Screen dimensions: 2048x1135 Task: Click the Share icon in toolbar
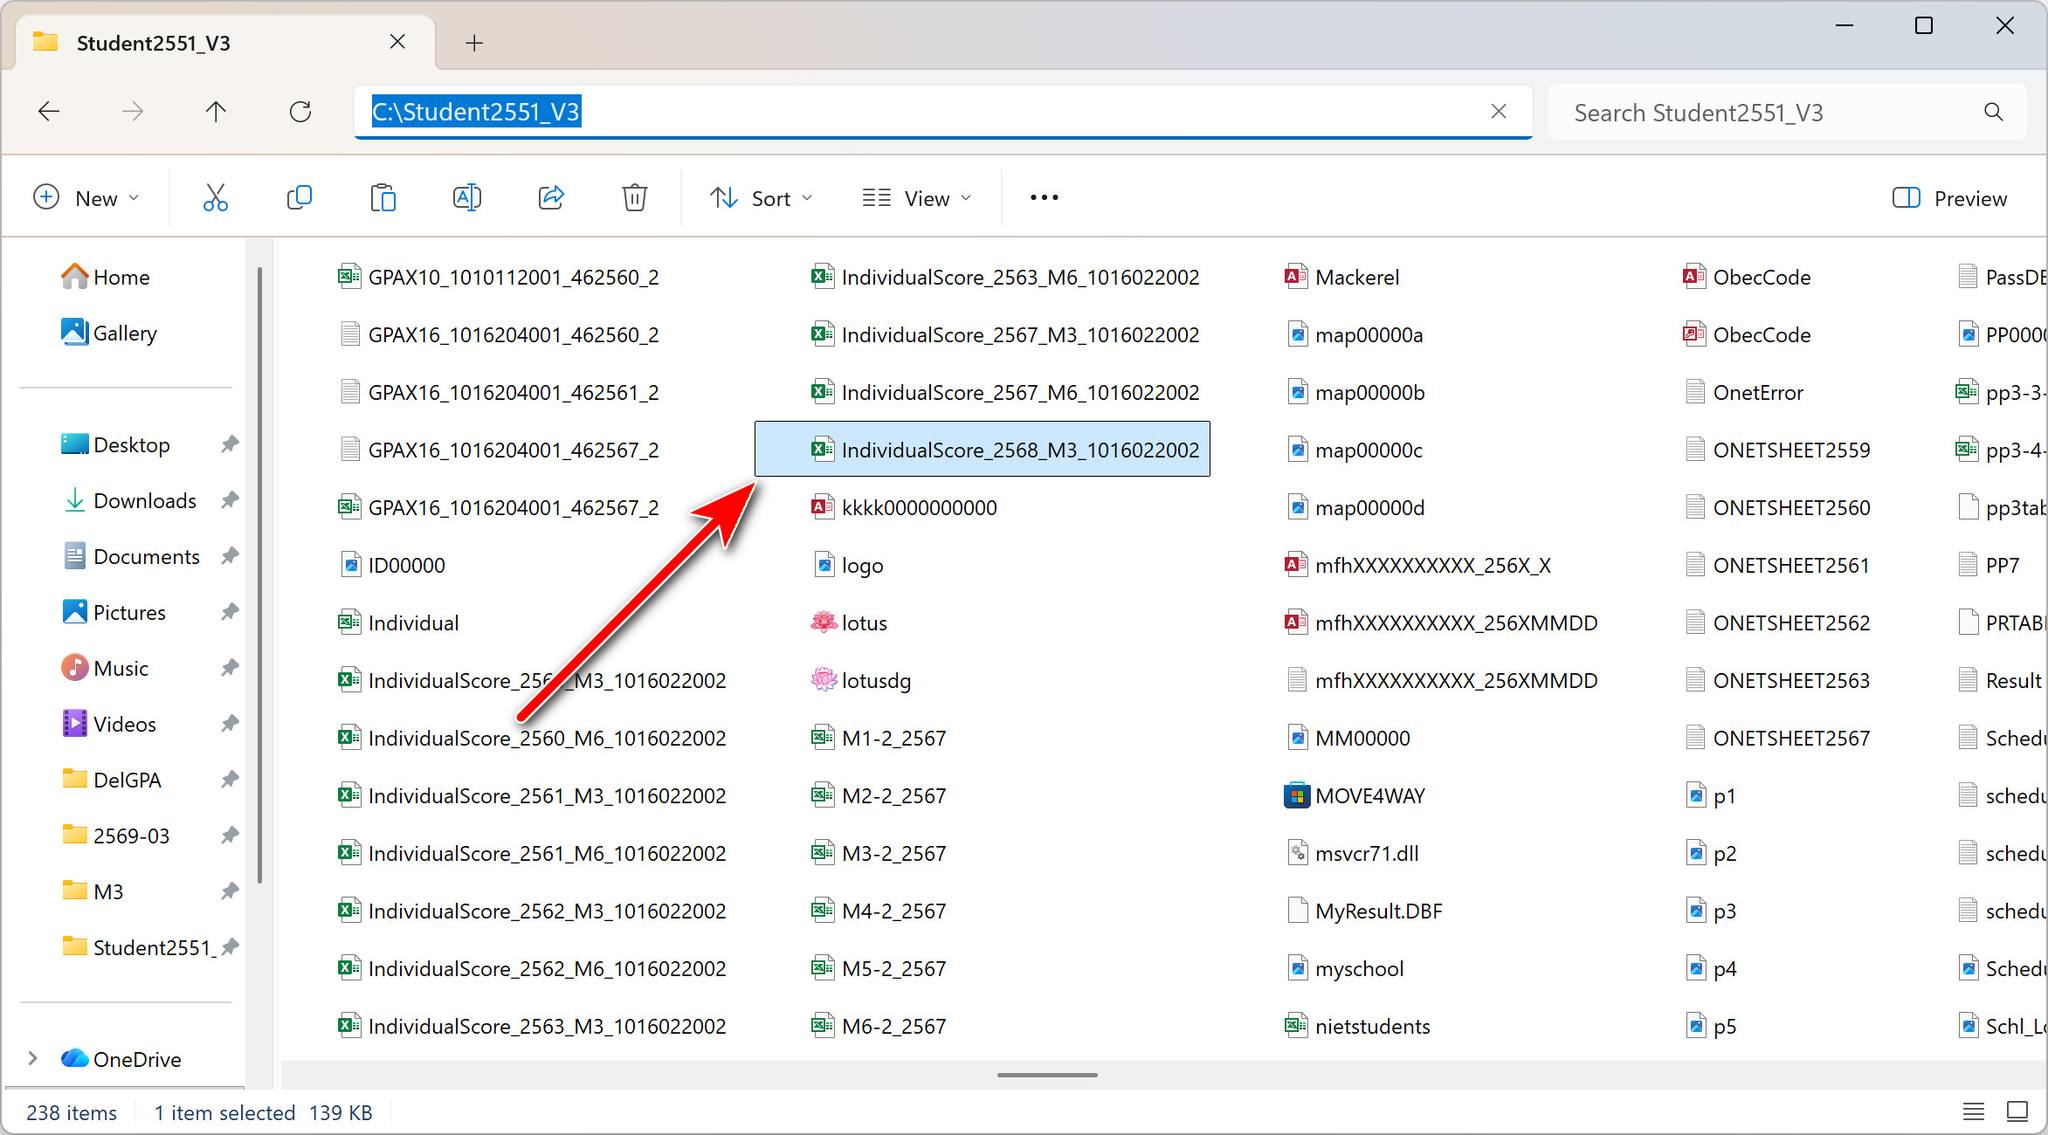551,198
